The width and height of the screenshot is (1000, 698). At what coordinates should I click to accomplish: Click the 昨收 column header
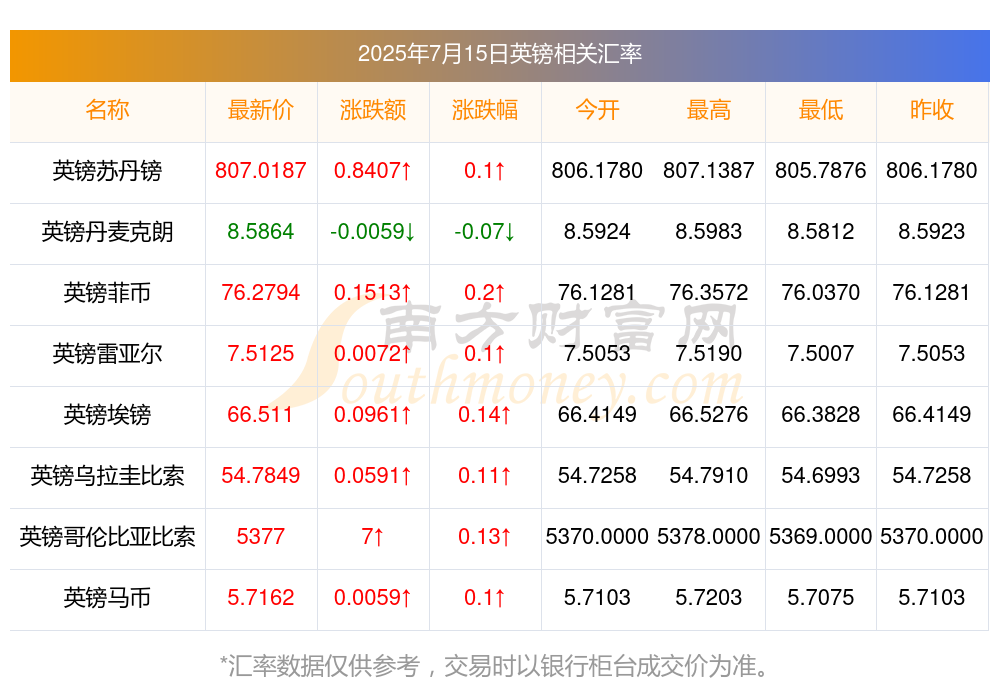(x=932, y=110)
